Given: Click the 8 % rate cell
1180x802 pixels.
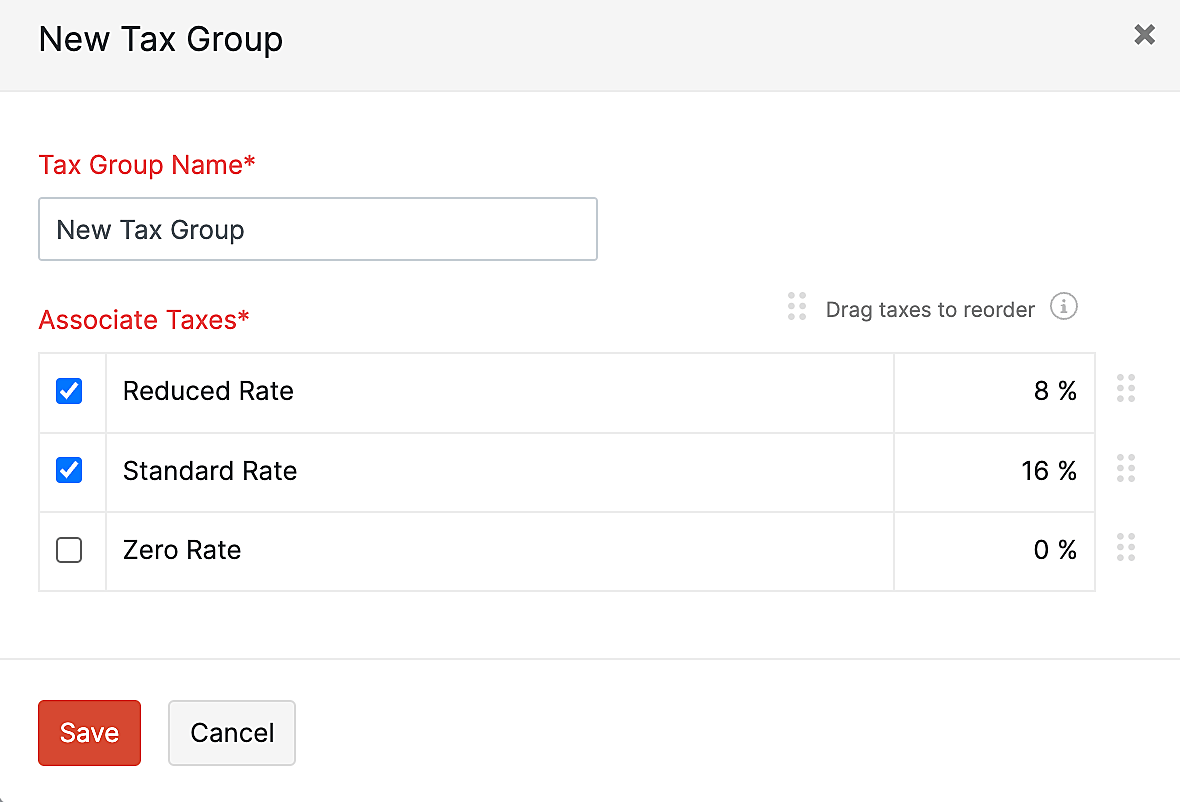Looking at the screenshot, I should (x=1055, y=391).
